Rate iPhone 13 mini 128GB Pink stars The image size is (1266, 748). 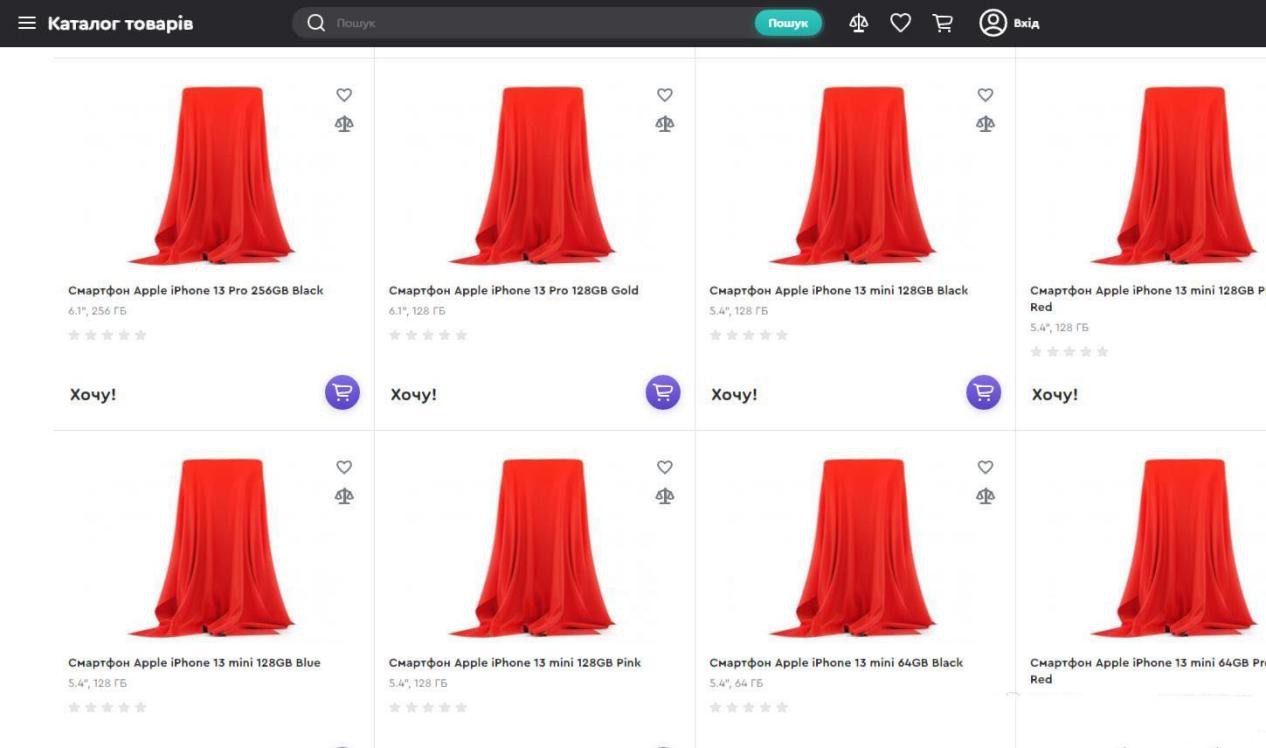coord(428,707)
